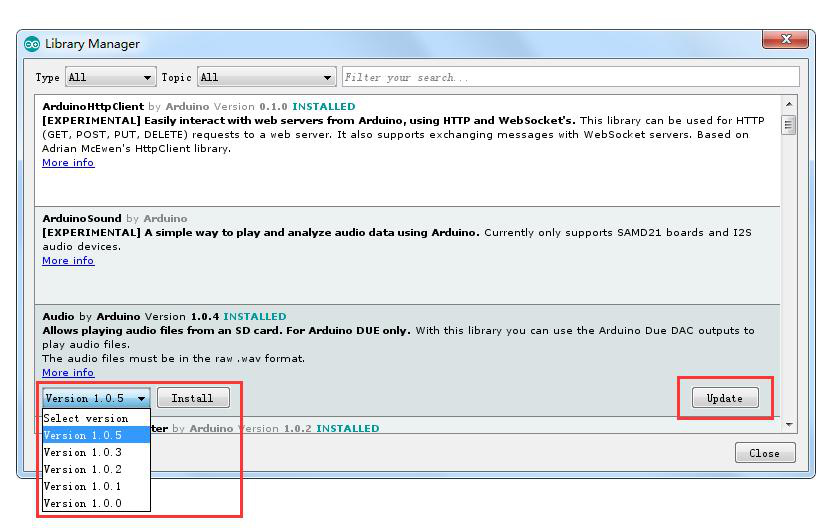Click the Library Manager window title

(92, 44)
